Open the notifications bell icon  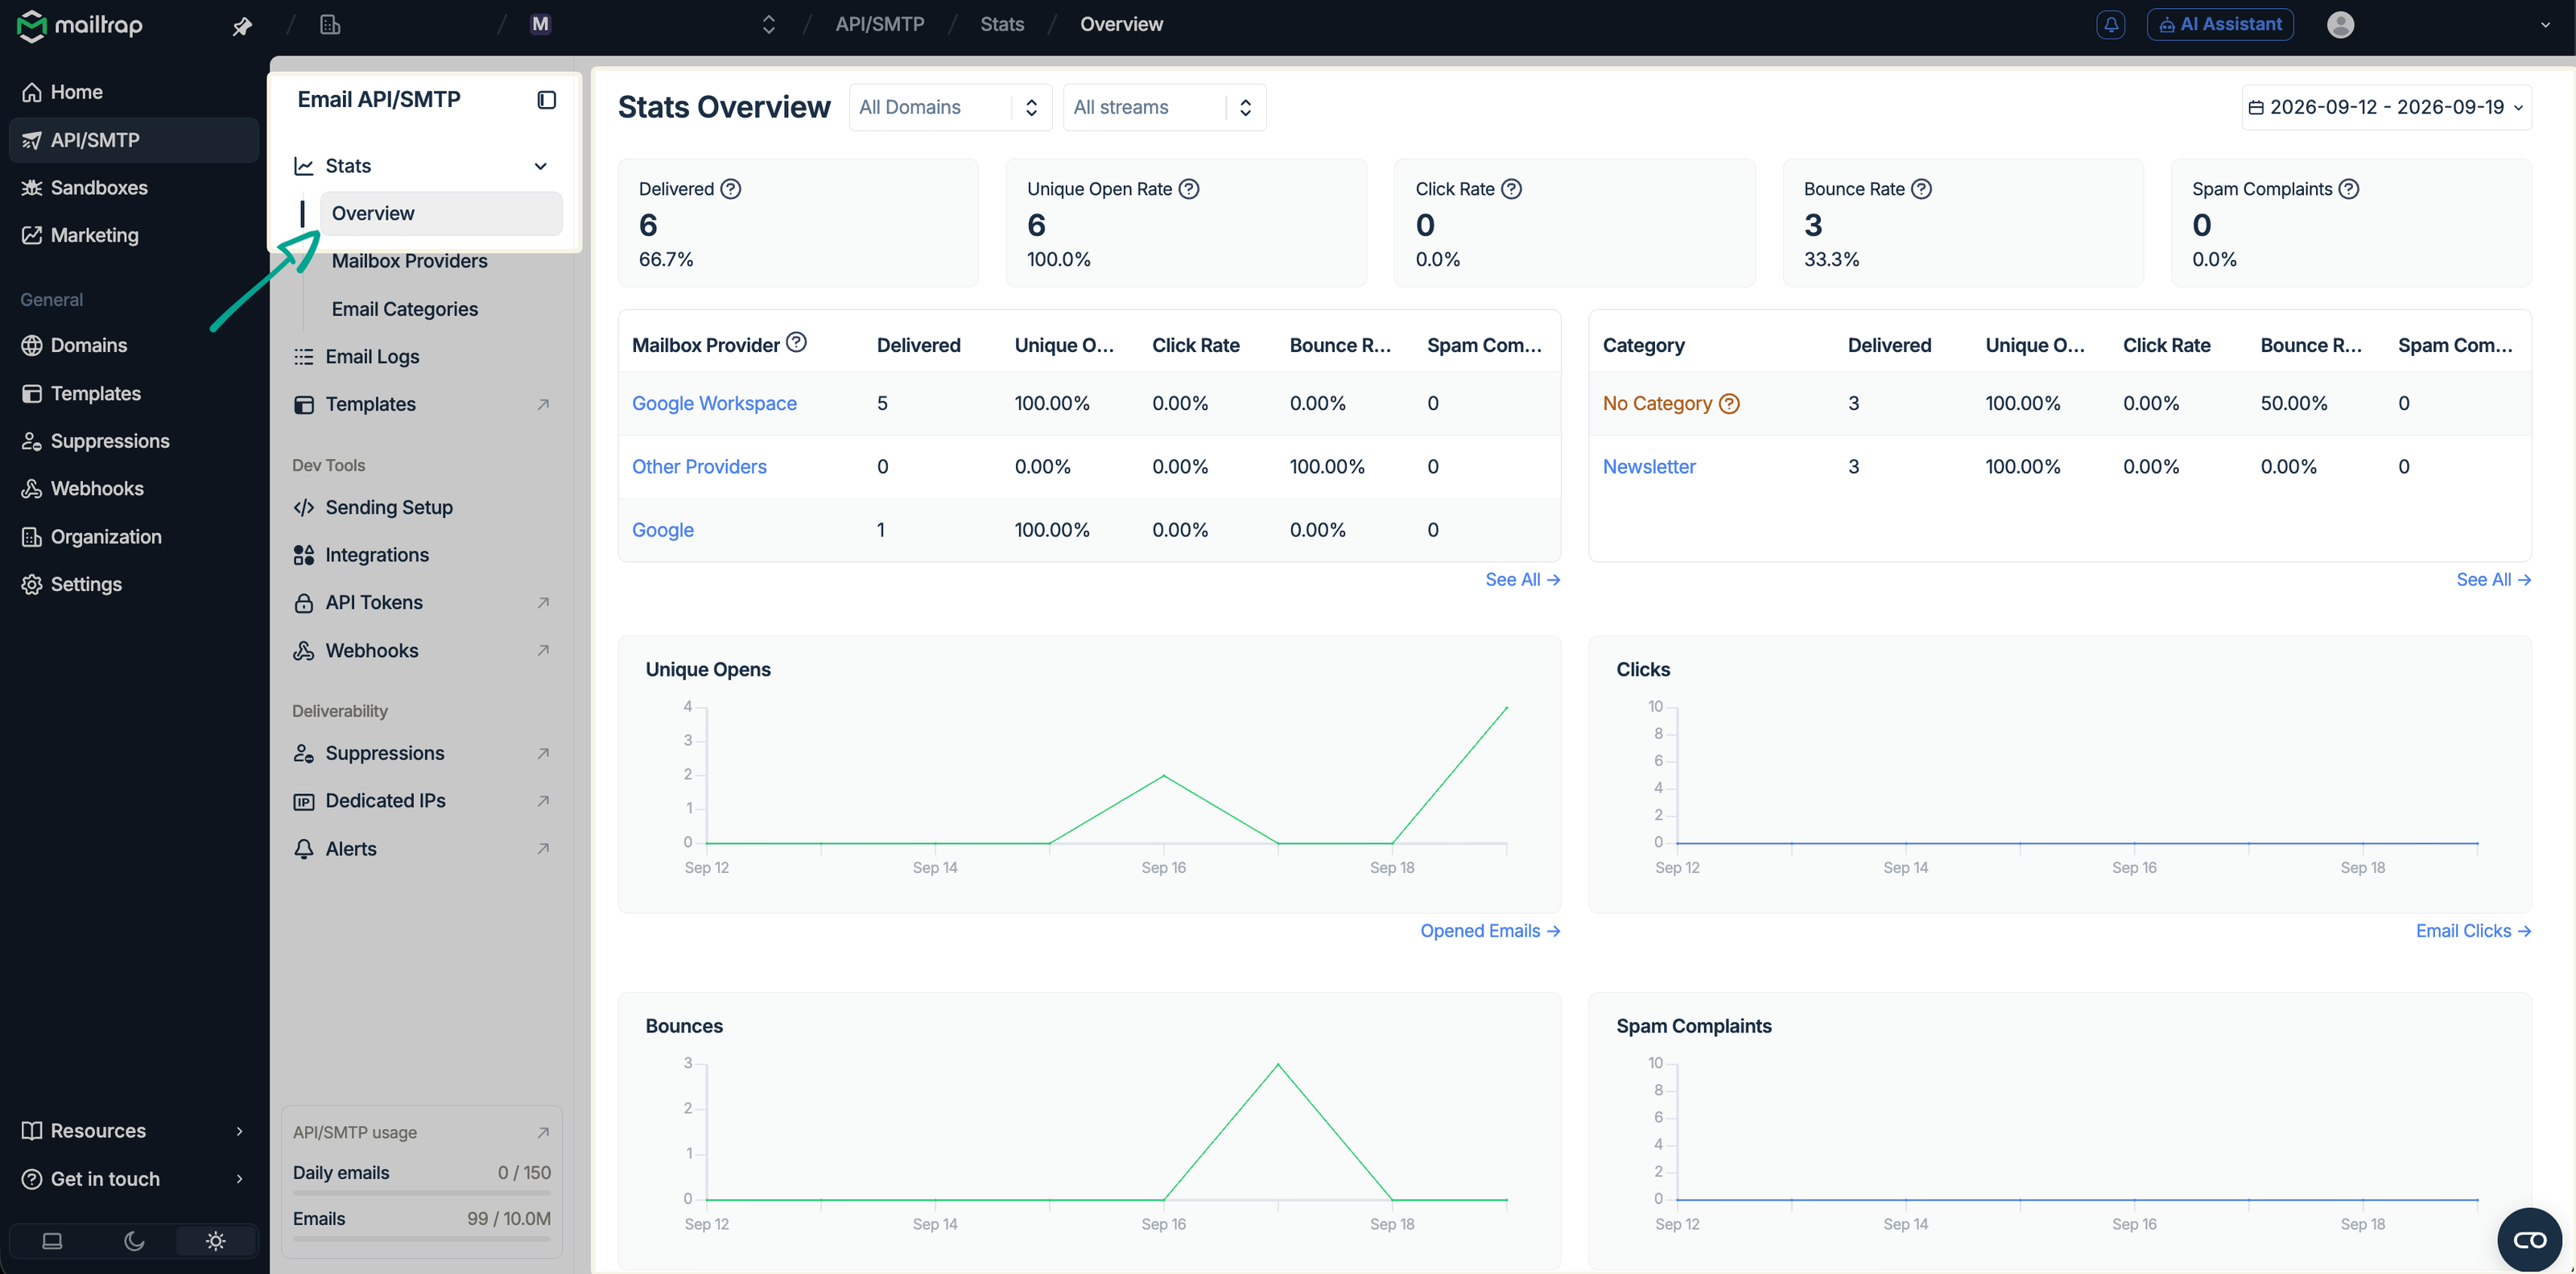coord(2110,24)
